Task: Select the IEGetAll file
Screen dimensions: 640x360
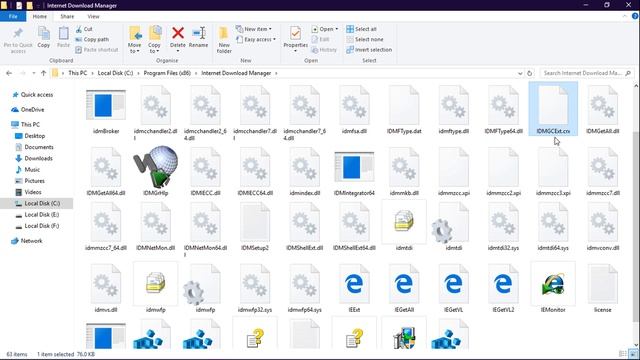Action: tap(404, 284)
